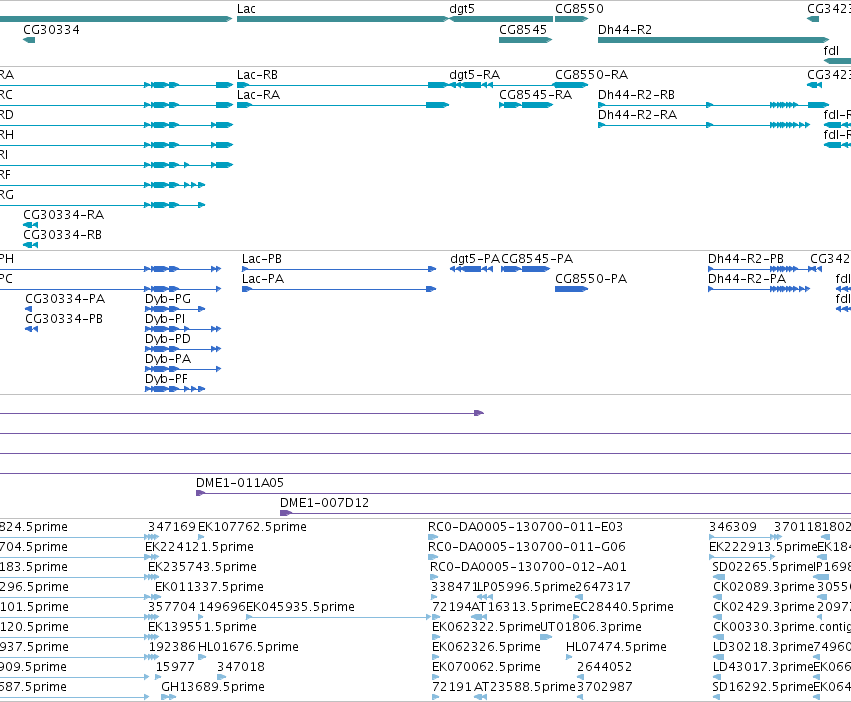Select EST EK070062.5prime
Image resolution: width=851 pixels, height=702 pixels.
point(486,667)
